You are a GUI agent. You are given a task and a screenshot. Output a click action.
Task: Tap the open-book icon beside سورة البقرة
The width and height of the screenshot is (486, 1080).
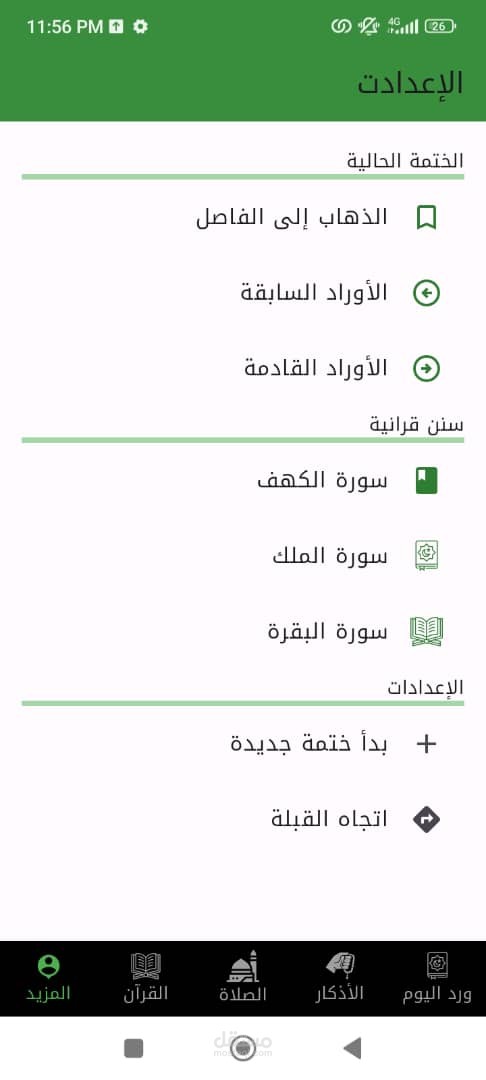[426, 632]
